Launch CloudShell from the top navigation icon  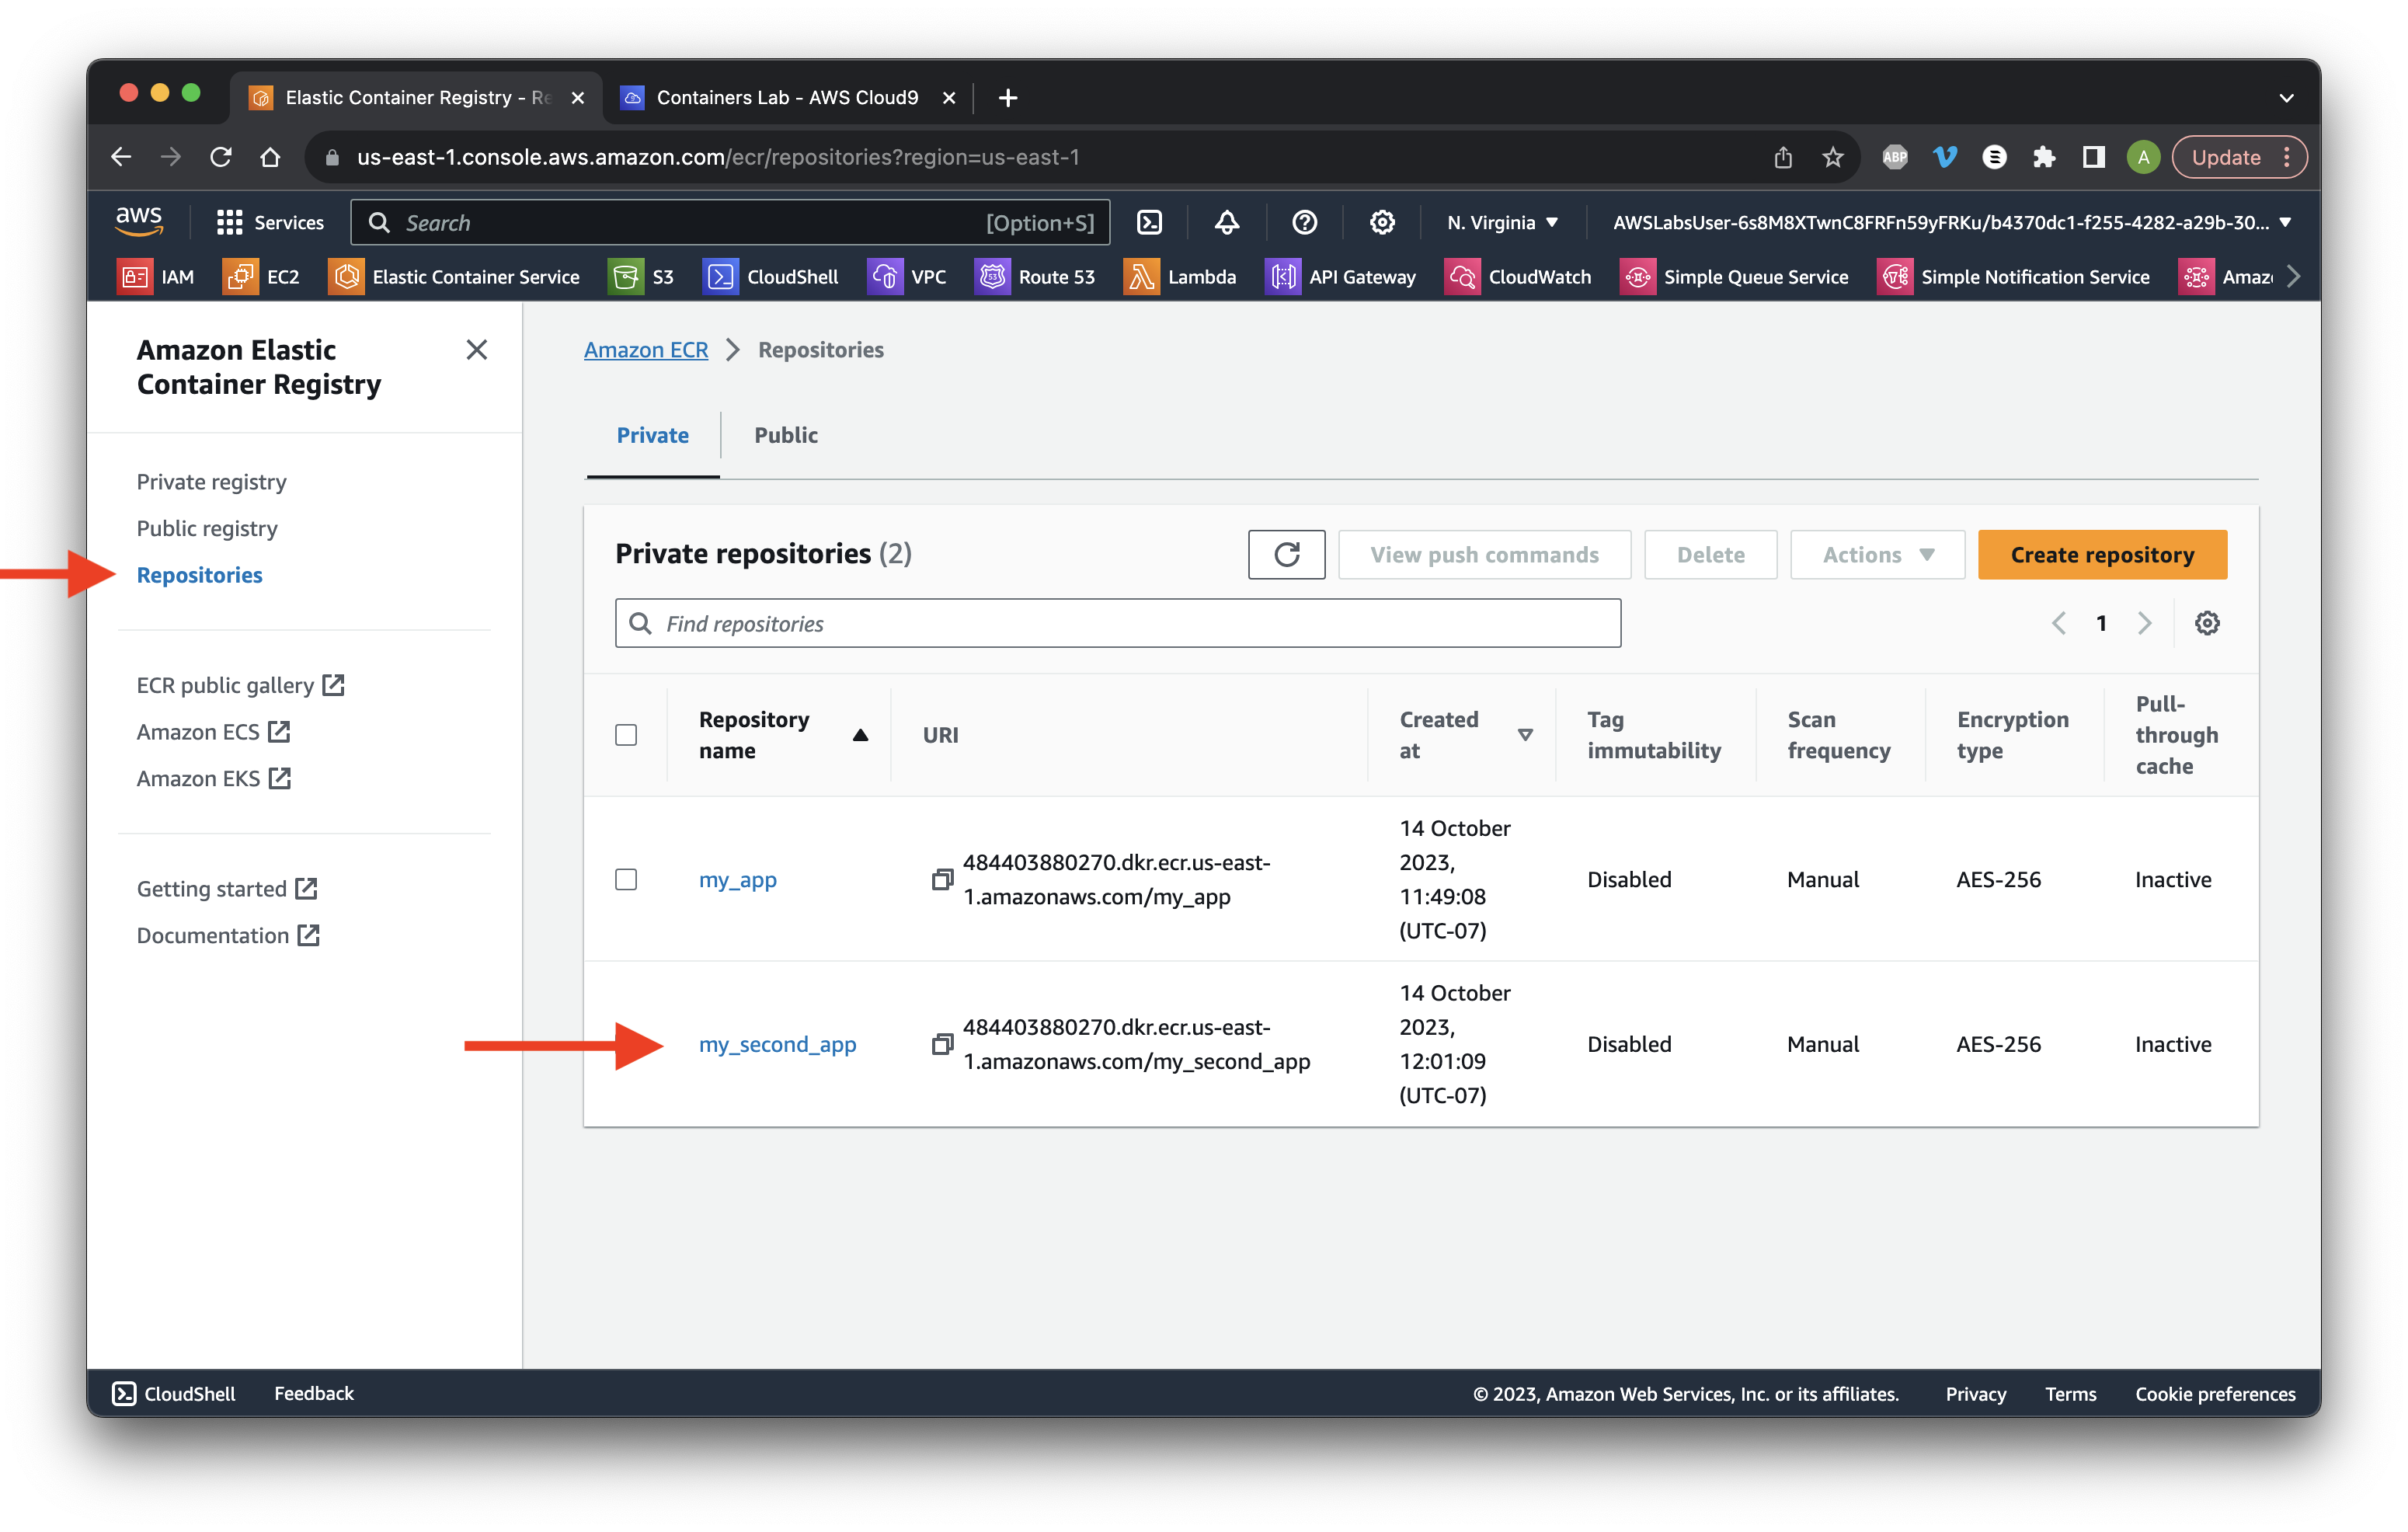tap(1149, 222)
